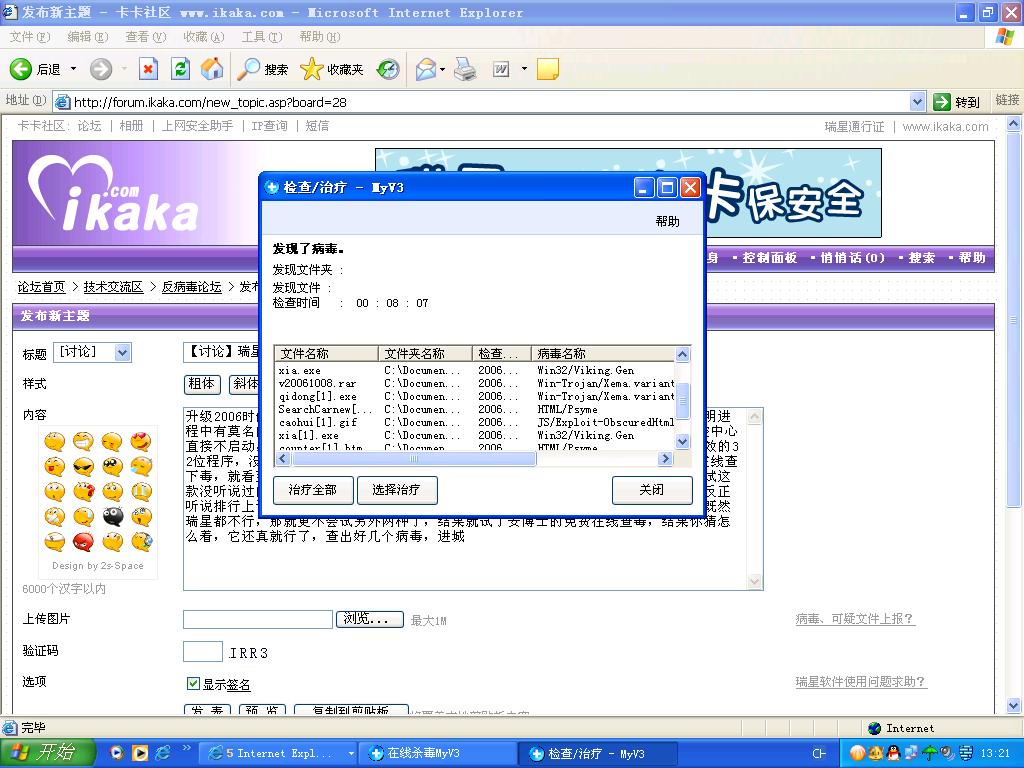Screen dimensions: 1024x768
Task: Open 帮助 in the MyV3 dialog
Action: [667, 221]
